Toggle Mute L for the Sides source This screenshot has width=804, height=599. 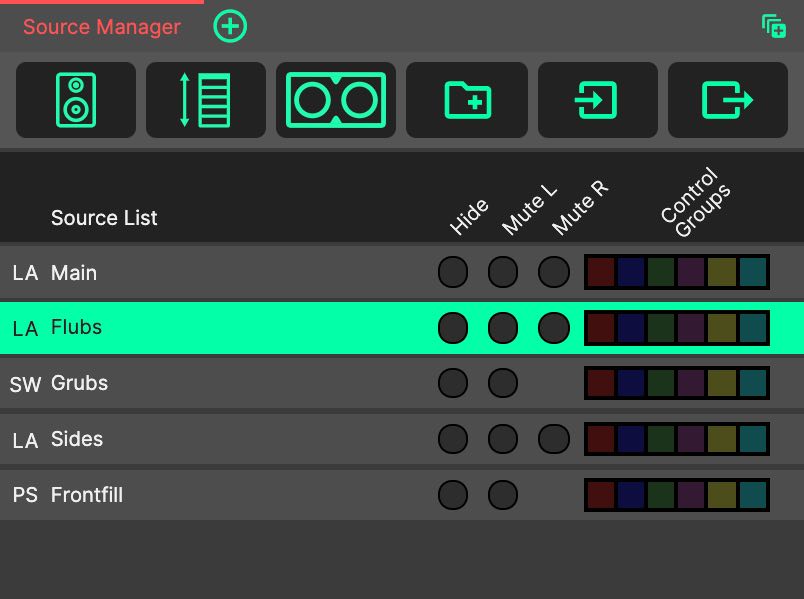coord(503,439)
